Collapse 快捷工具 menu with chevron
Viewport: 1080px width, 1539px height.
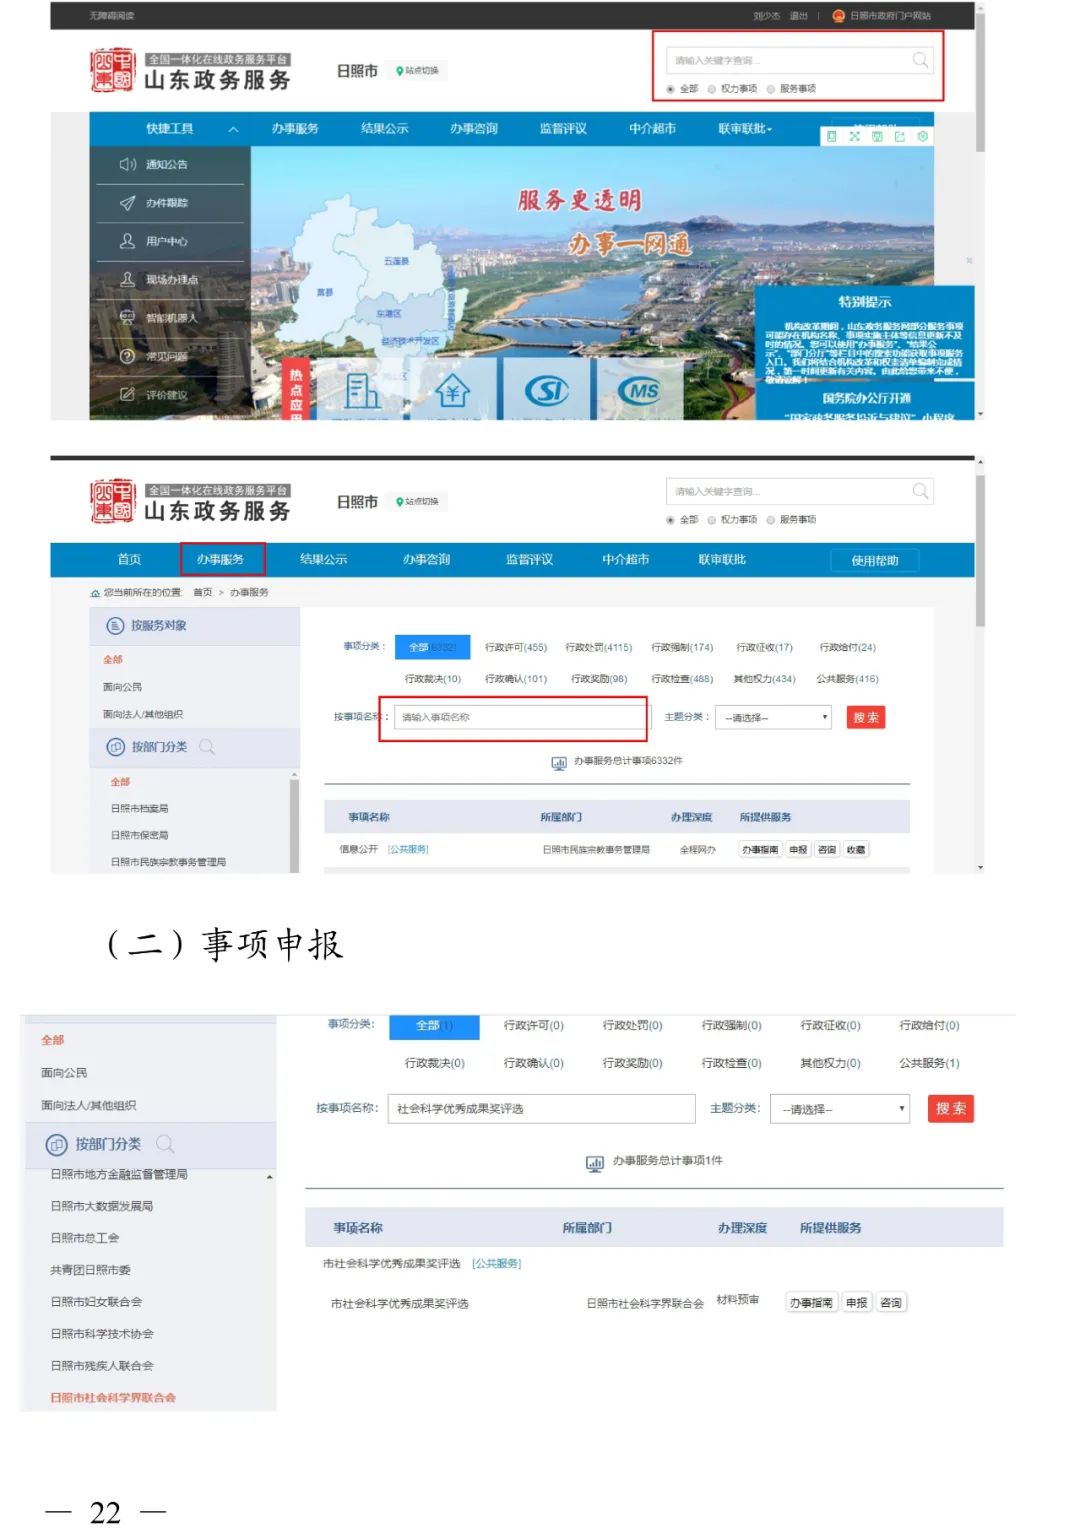click(x=233, y=130)
